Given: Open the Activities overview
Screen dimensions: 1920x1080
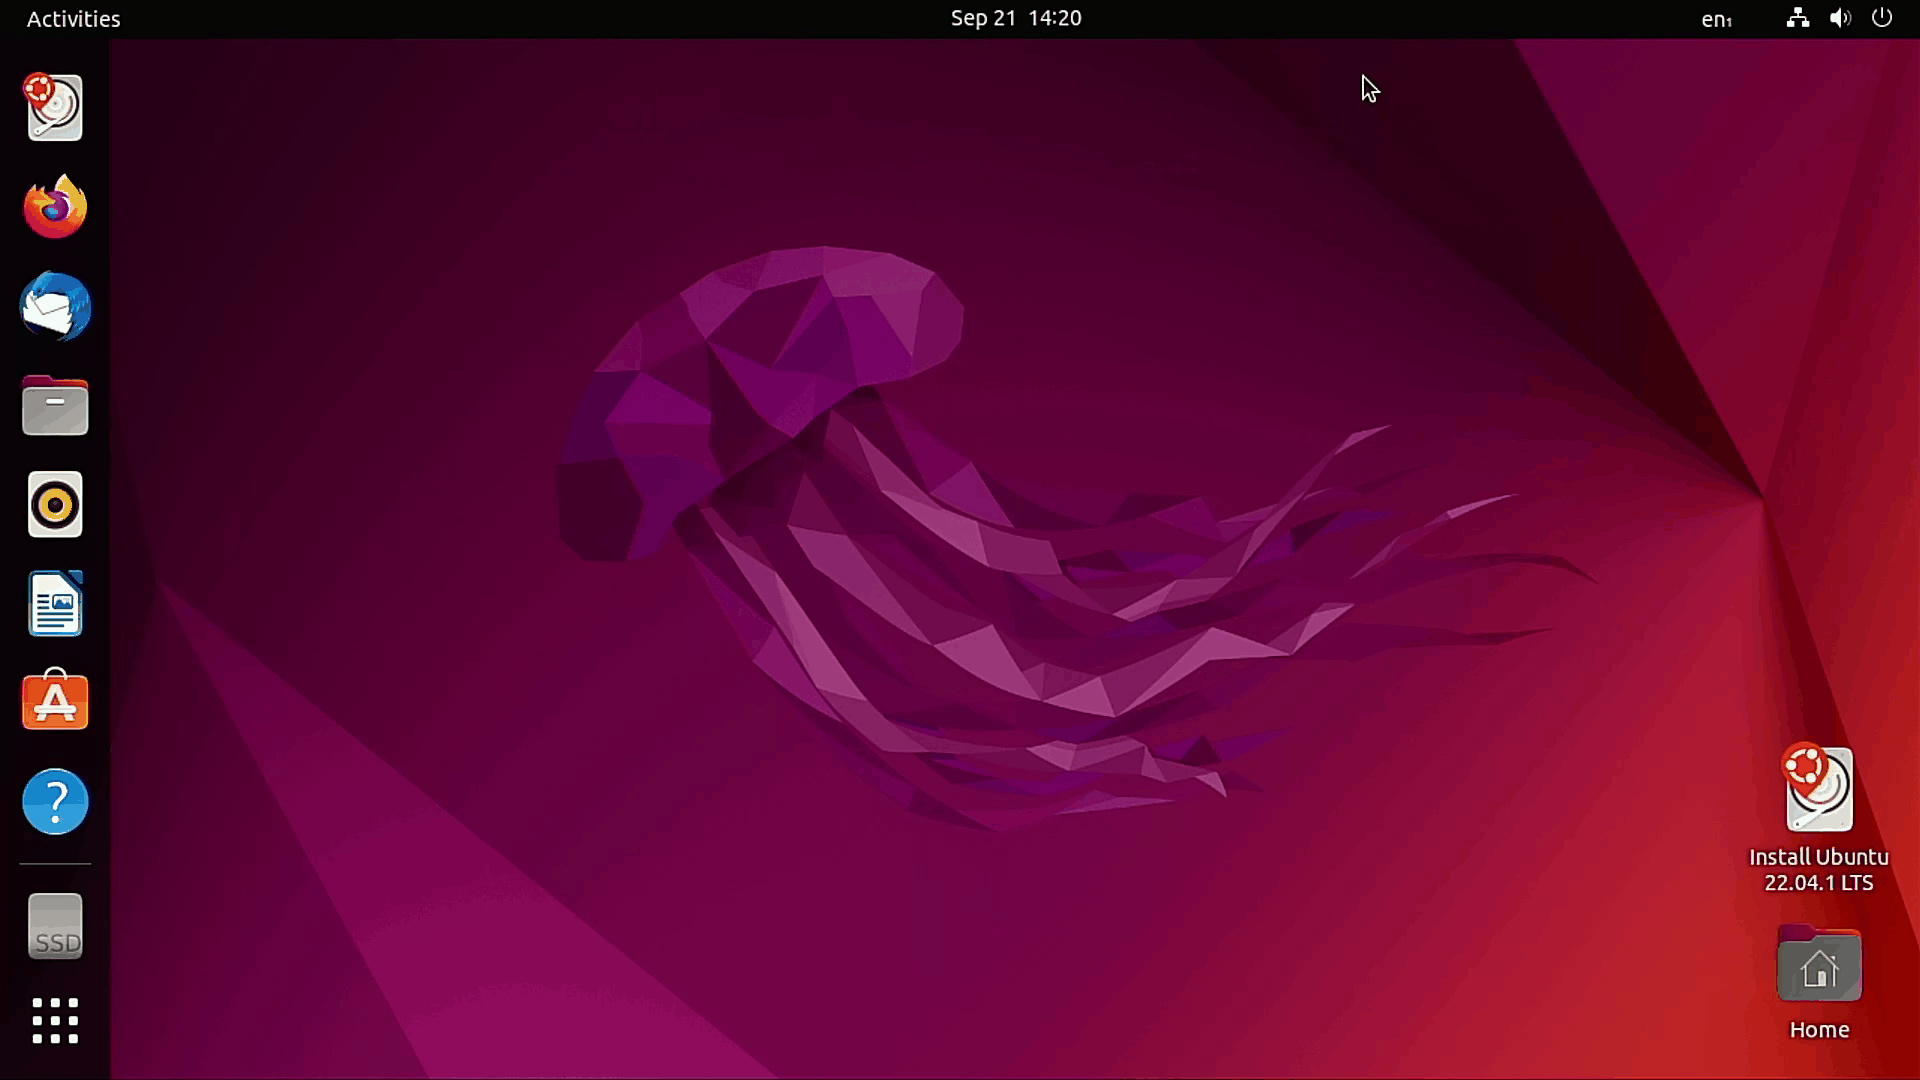Looking at the screenshot, I should (72, 18).
